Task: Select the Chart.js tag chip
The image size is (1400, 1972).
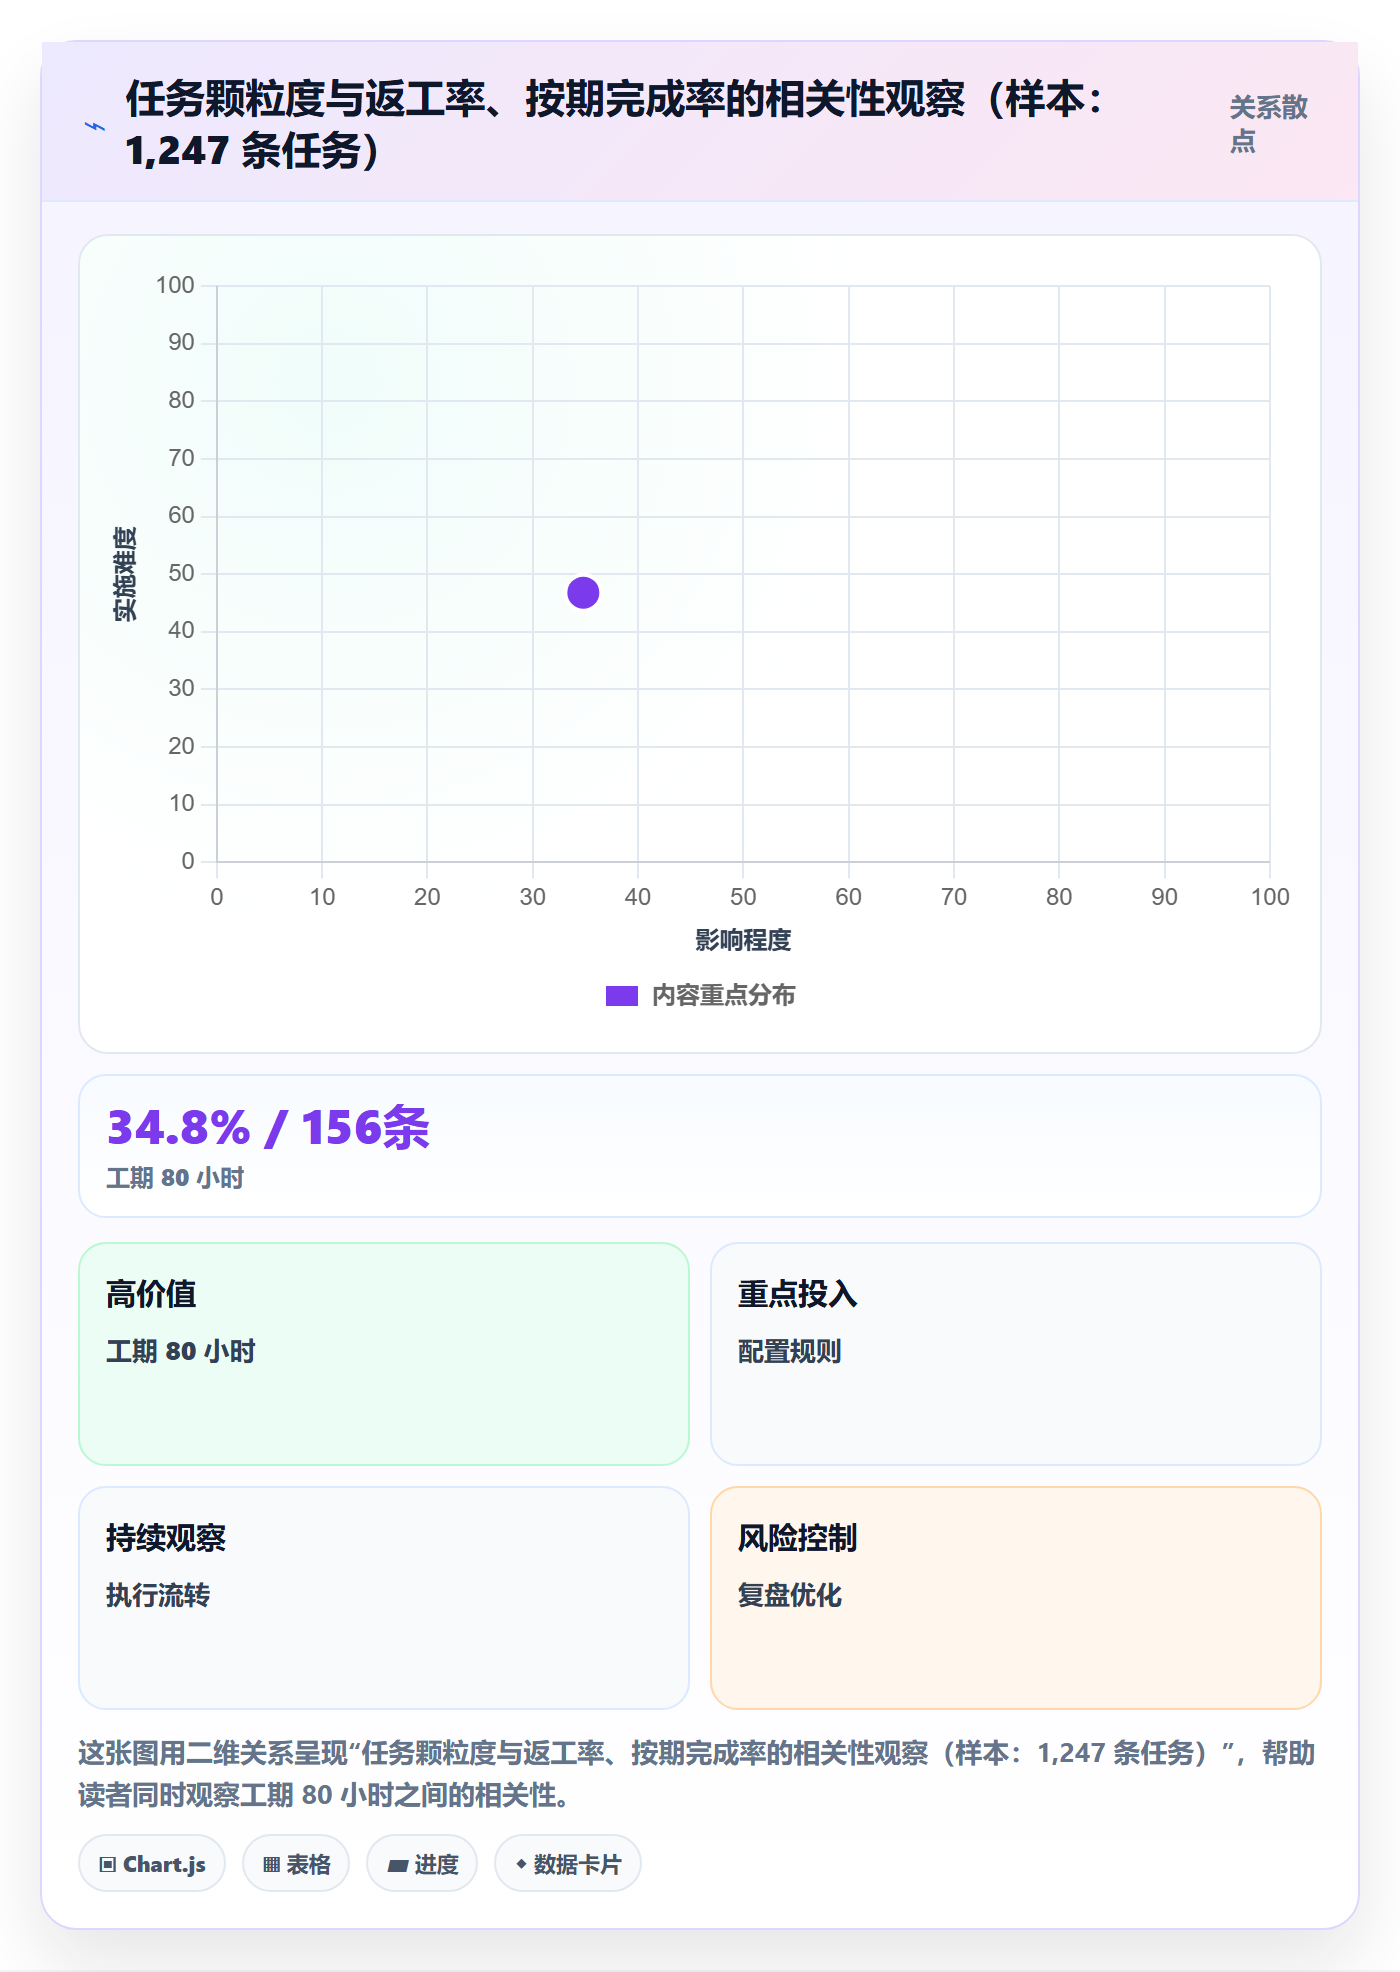Action: (152, 1864)
